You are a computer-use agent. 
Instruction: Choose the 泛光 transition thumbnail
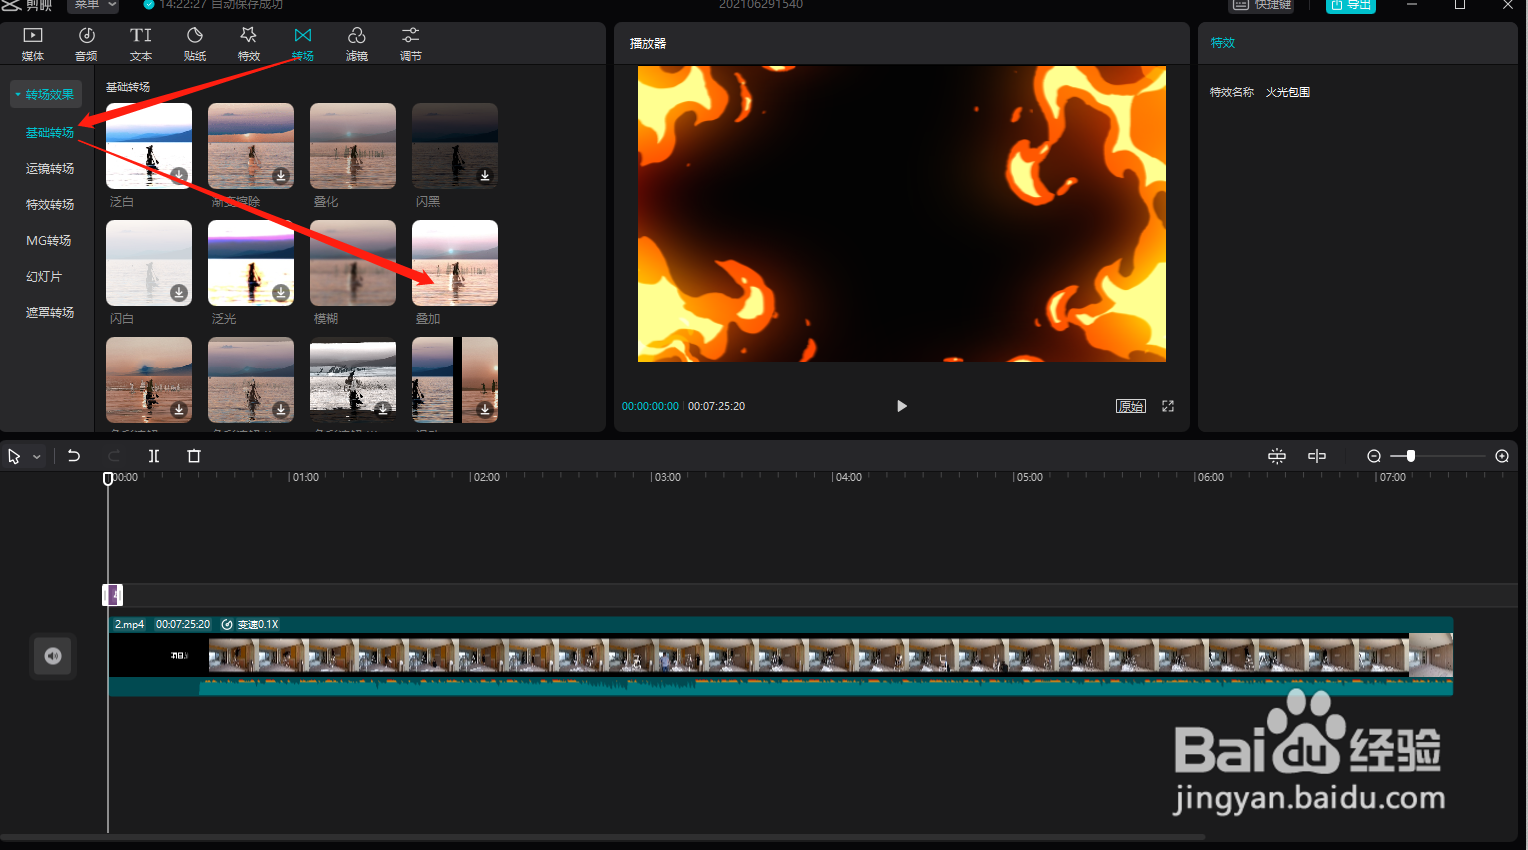click(x=251, y=263)
